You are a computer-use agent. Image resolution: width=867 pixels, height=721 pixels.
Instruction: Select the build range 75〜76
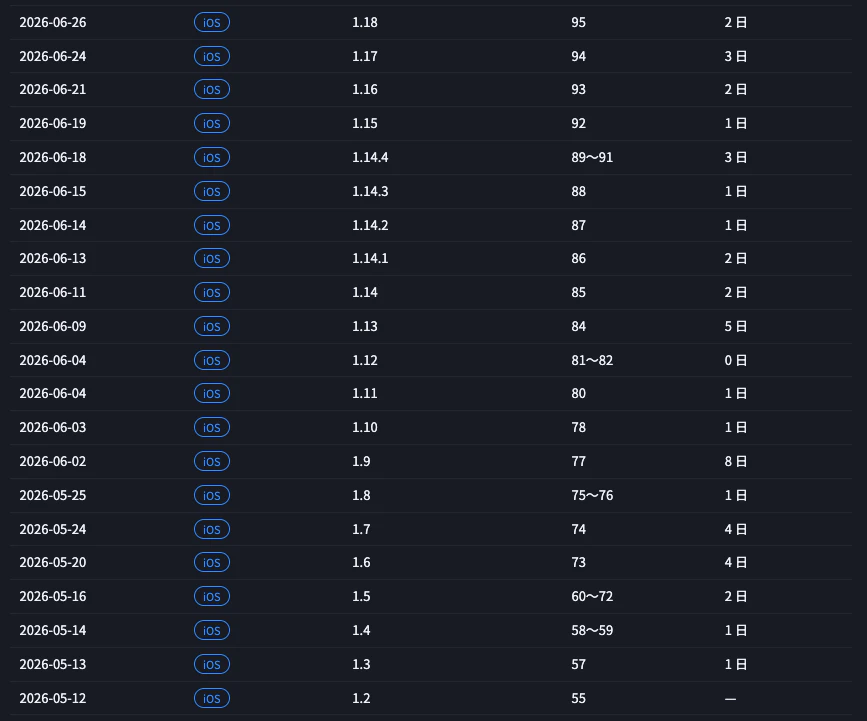tap(592, 495)
